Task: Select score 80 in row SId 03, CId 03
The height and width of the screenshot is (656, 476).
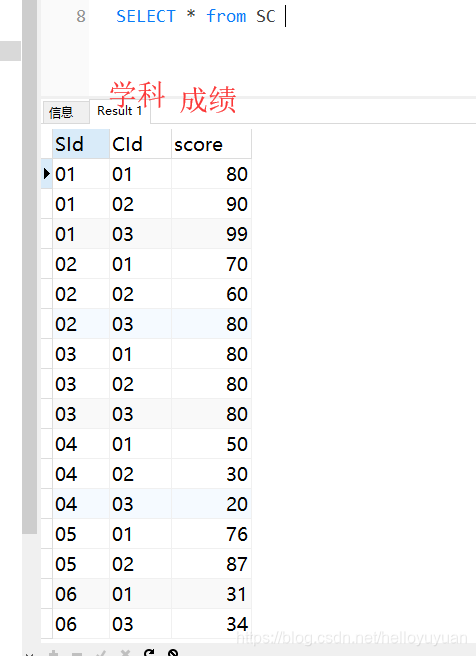Action: [x=211, y=414]
